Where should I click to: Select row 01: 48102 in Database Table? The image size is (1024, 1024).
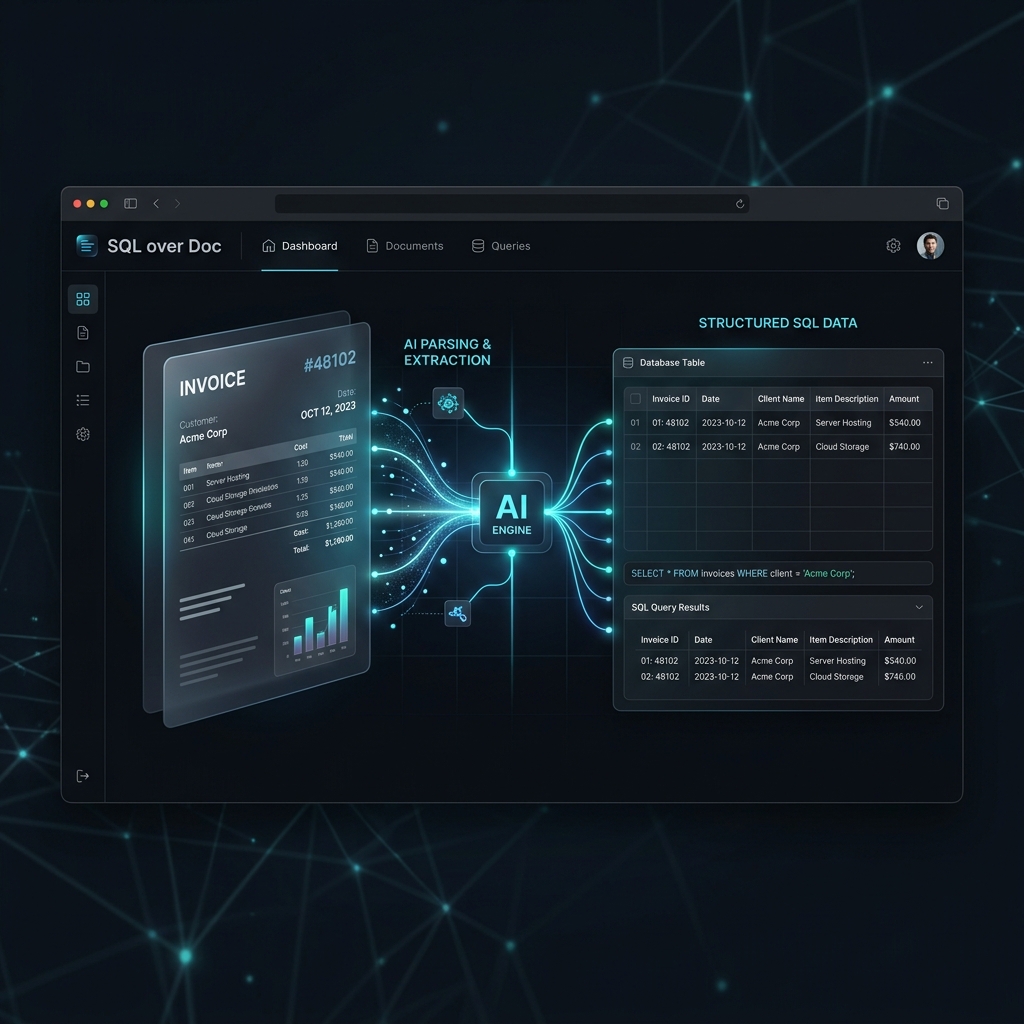coord(778,423)
